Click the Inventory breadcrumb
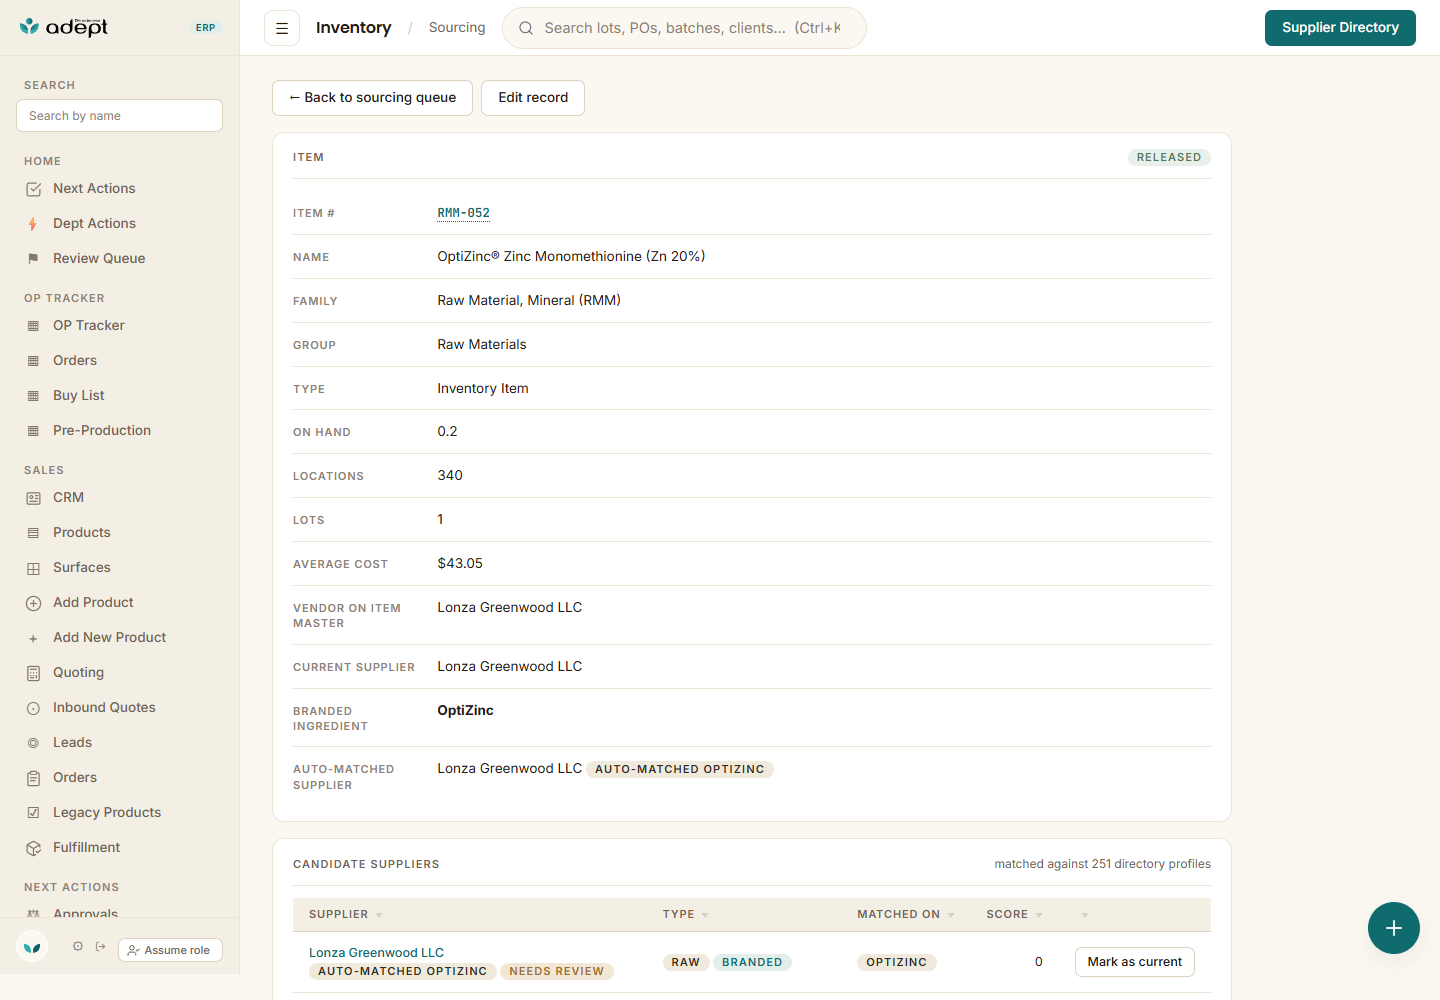1440x1000 pixels. pos(353,28)
